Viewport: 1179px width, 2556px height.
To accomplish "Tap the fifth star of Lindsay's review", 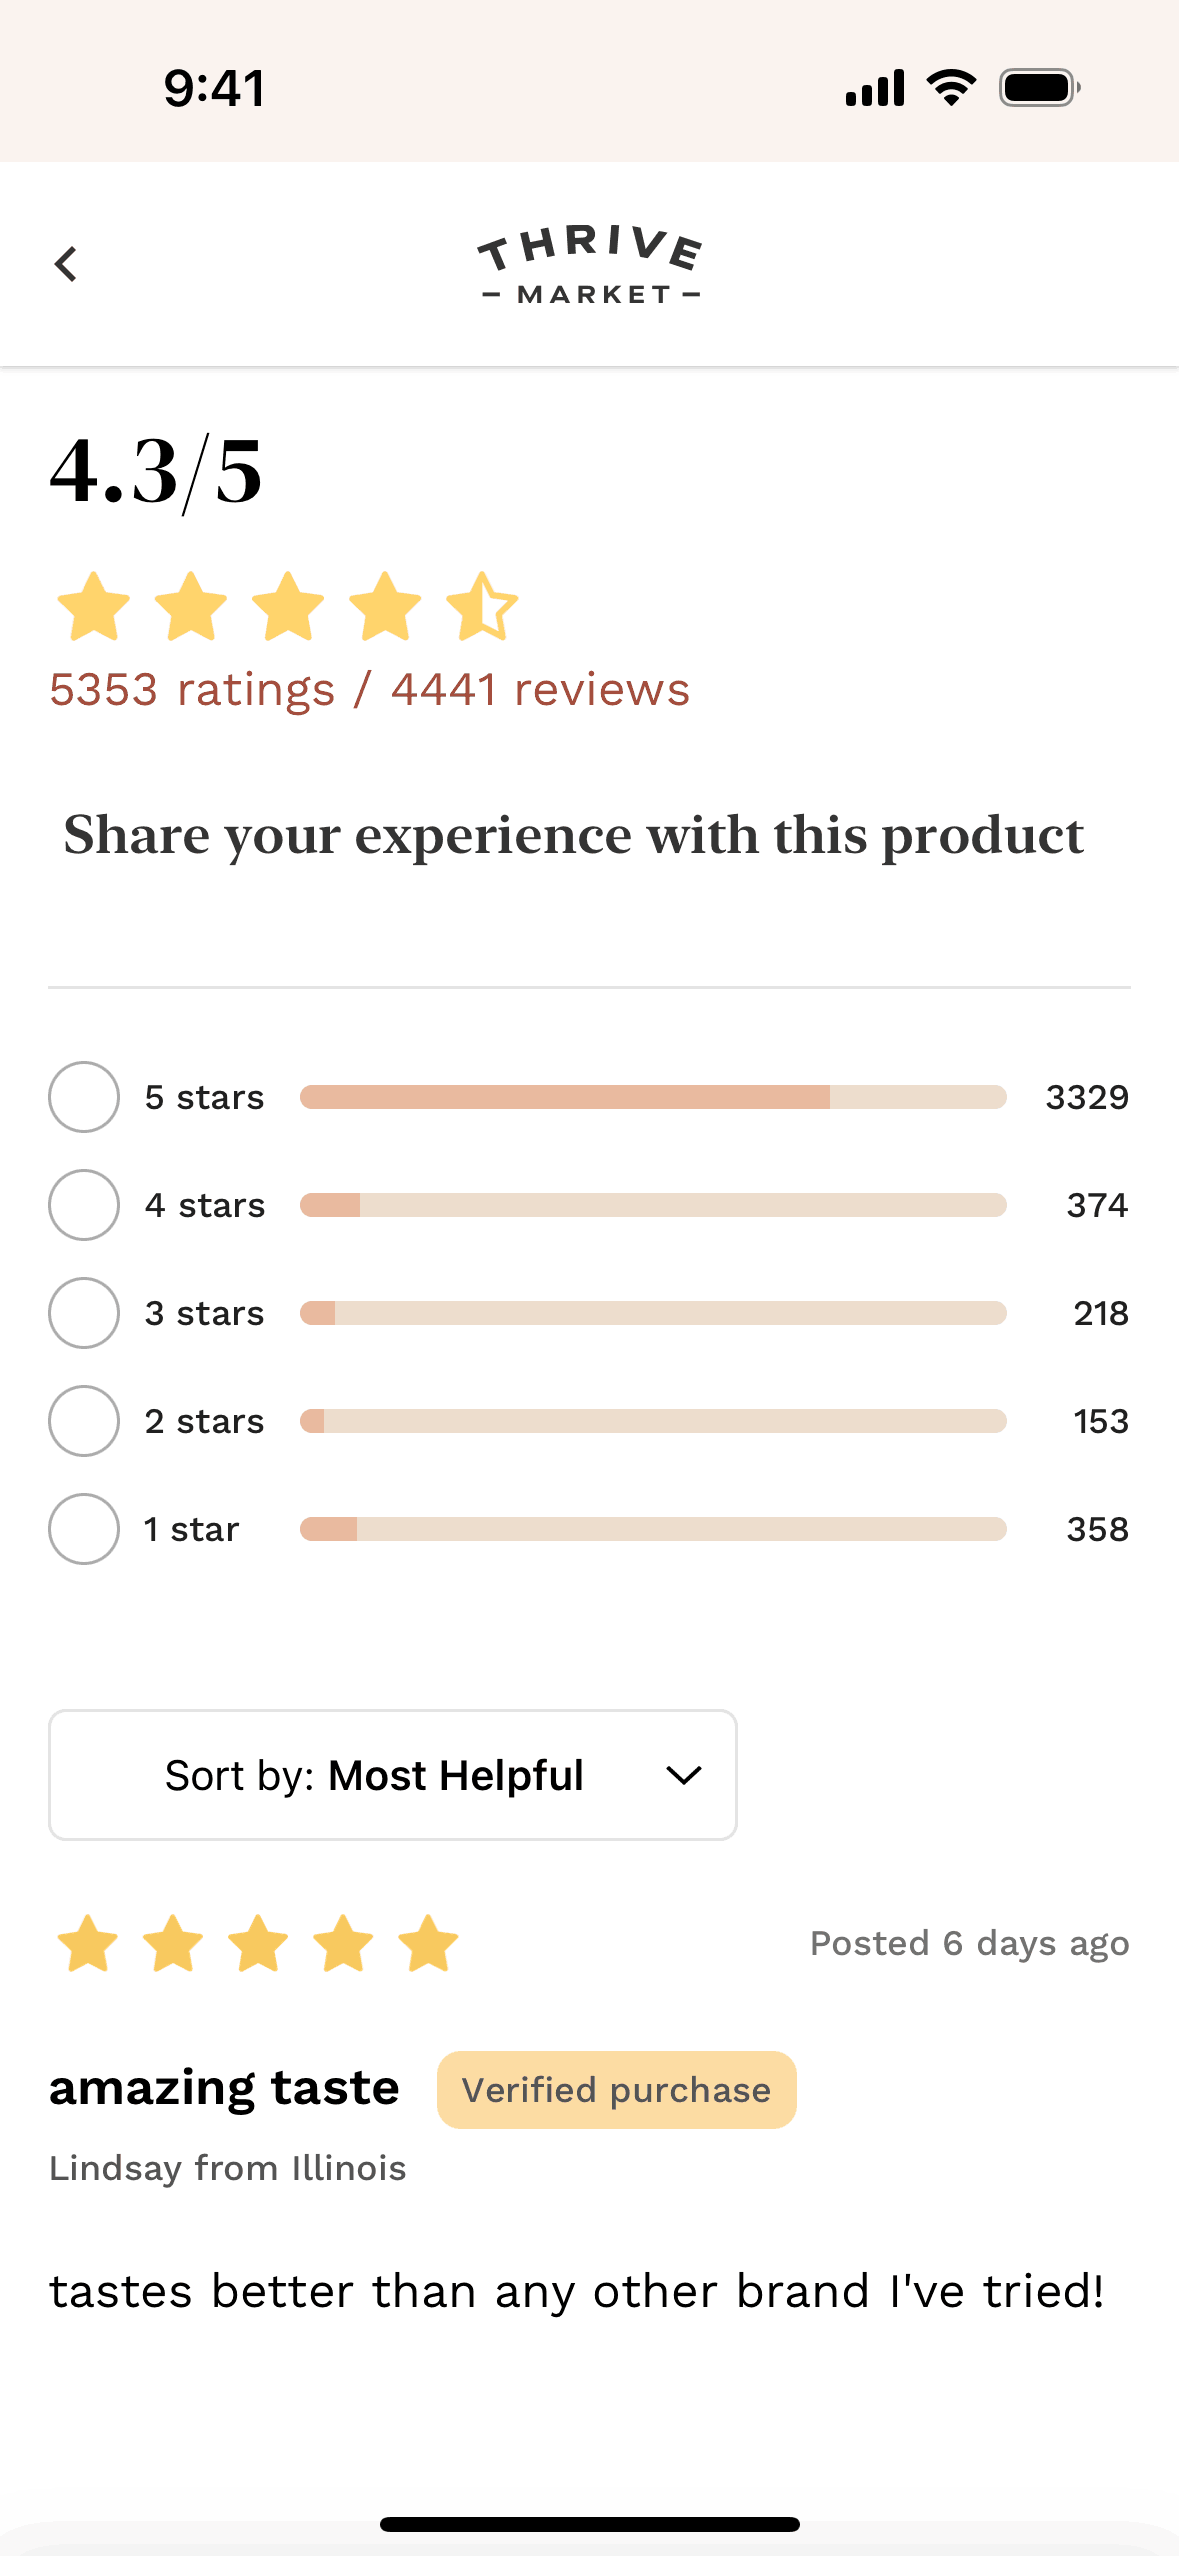I will click(428, 1943).
